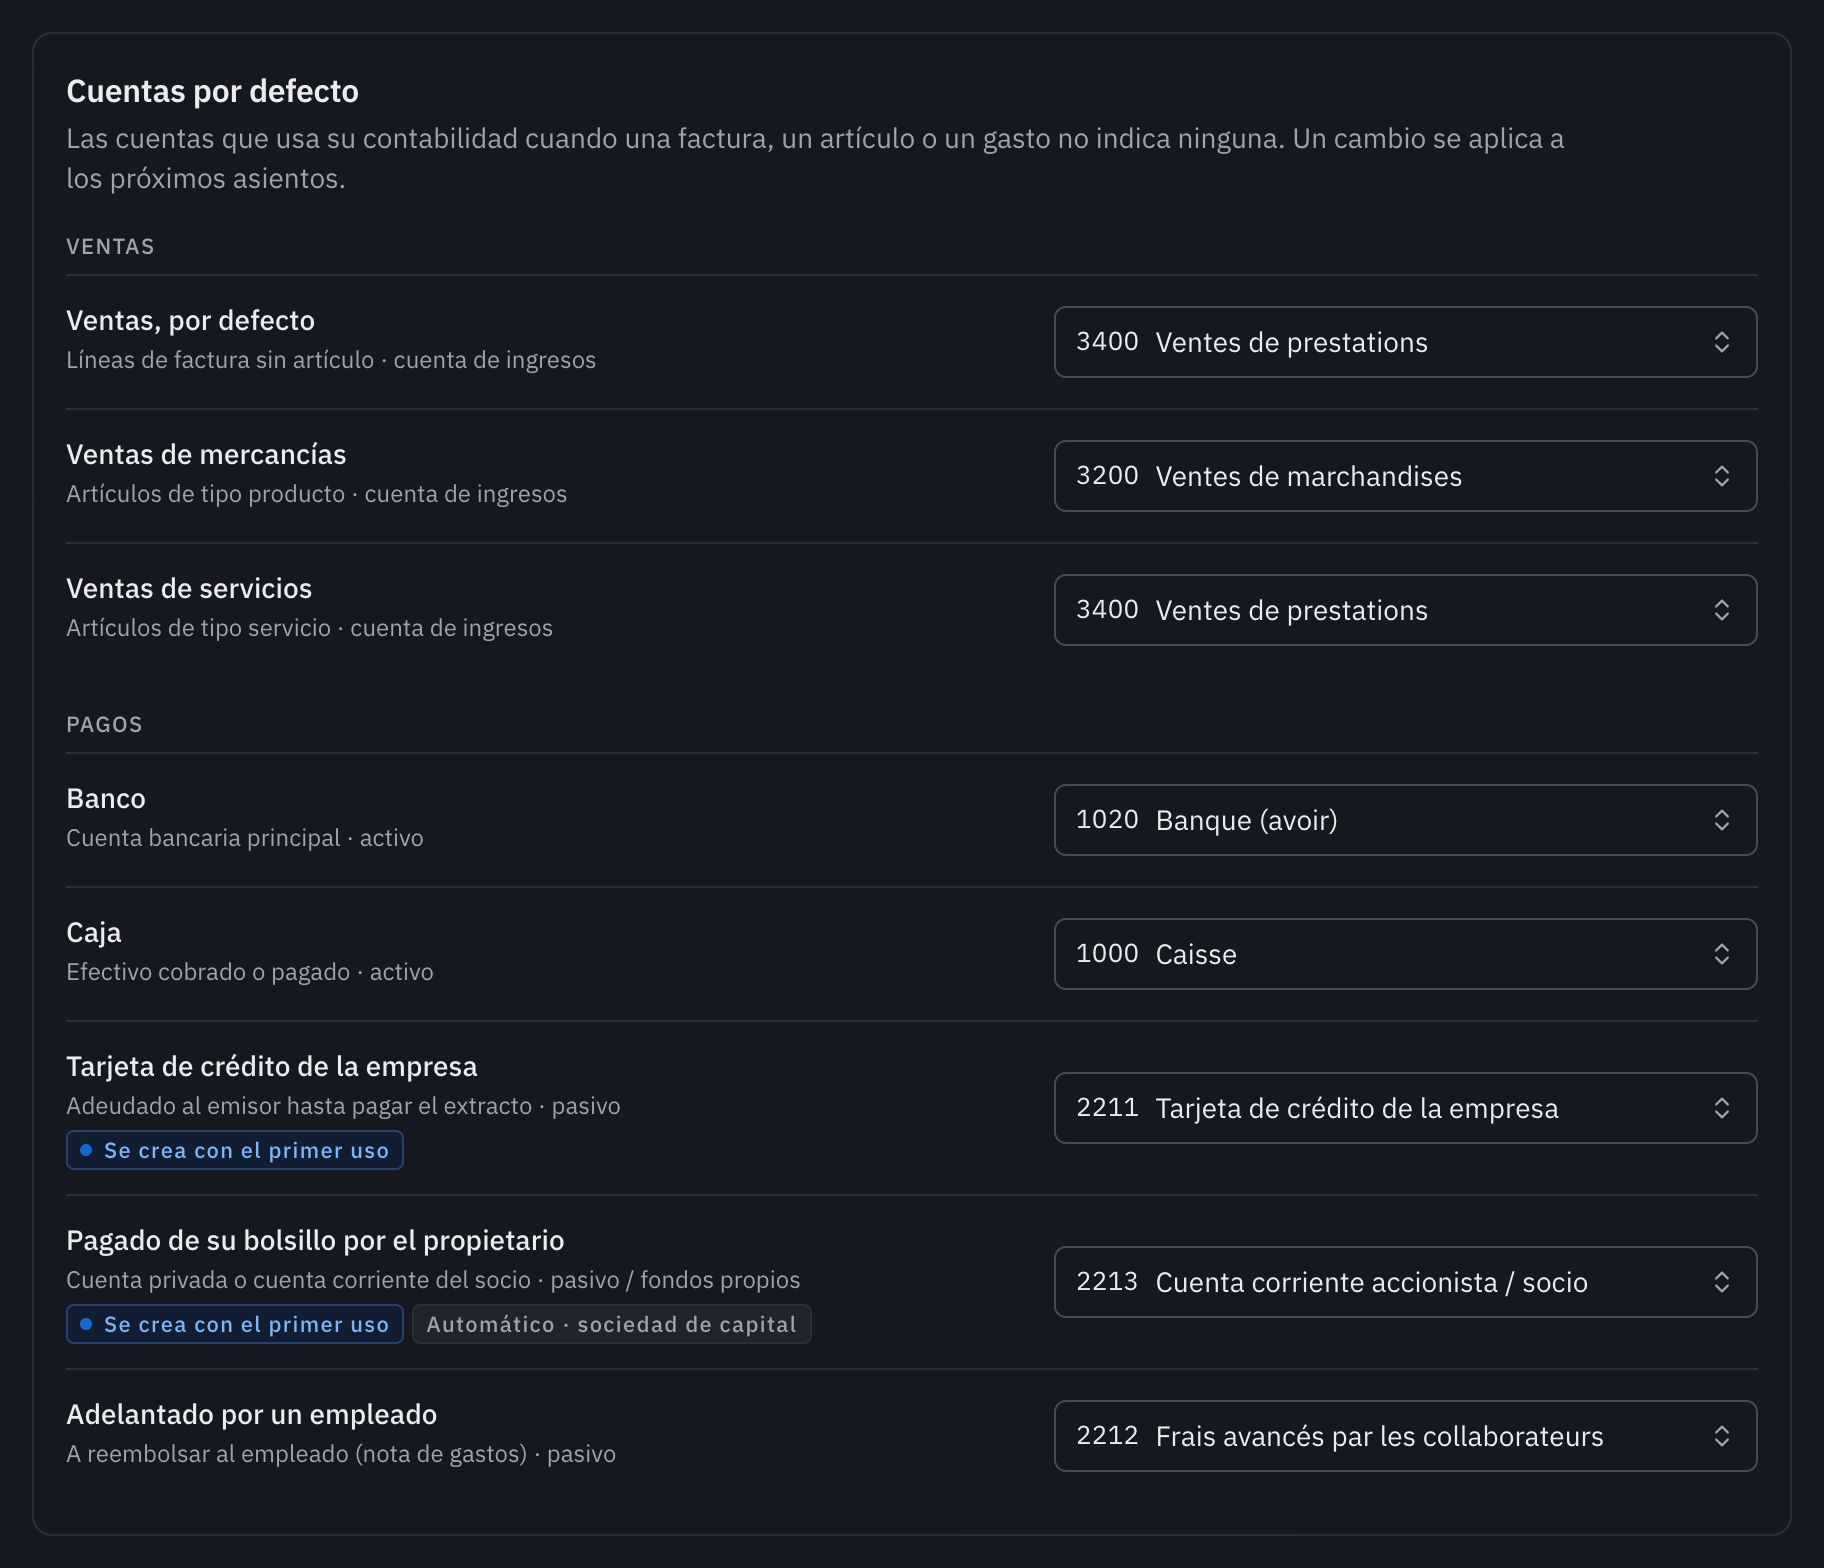Screen dimensions: 1824x1568
Task: Click 'Cuenta privada o cuenta corriente del socio' description
Action: pos(298,1280)
